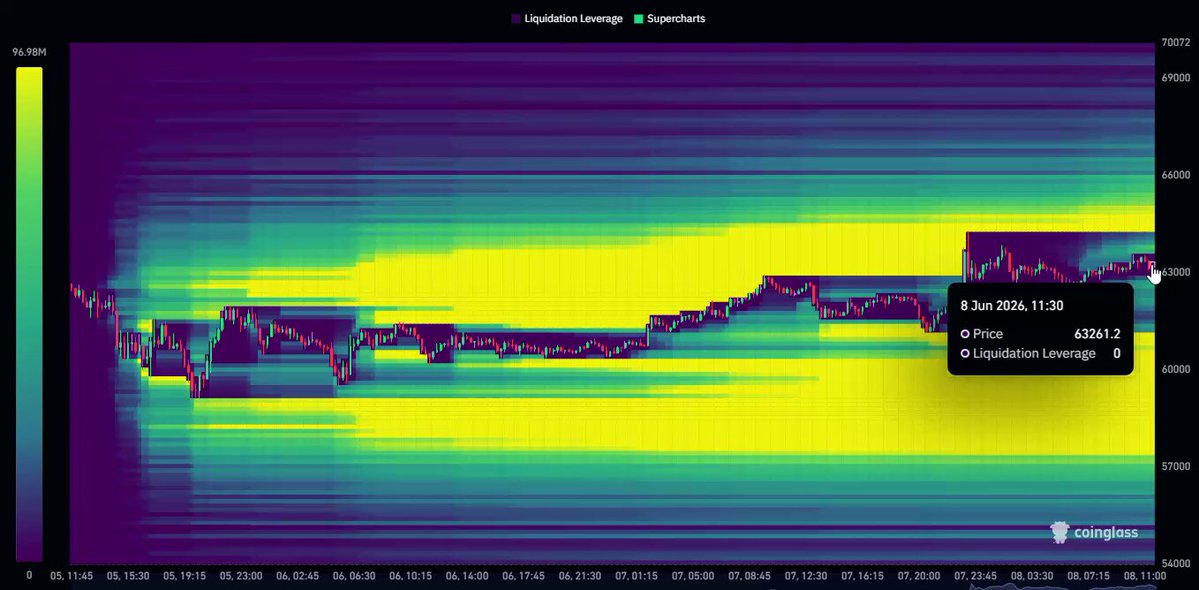Click the 07, 01:15 time axis label
This screenshot has width=1199, height=590.
635,575
